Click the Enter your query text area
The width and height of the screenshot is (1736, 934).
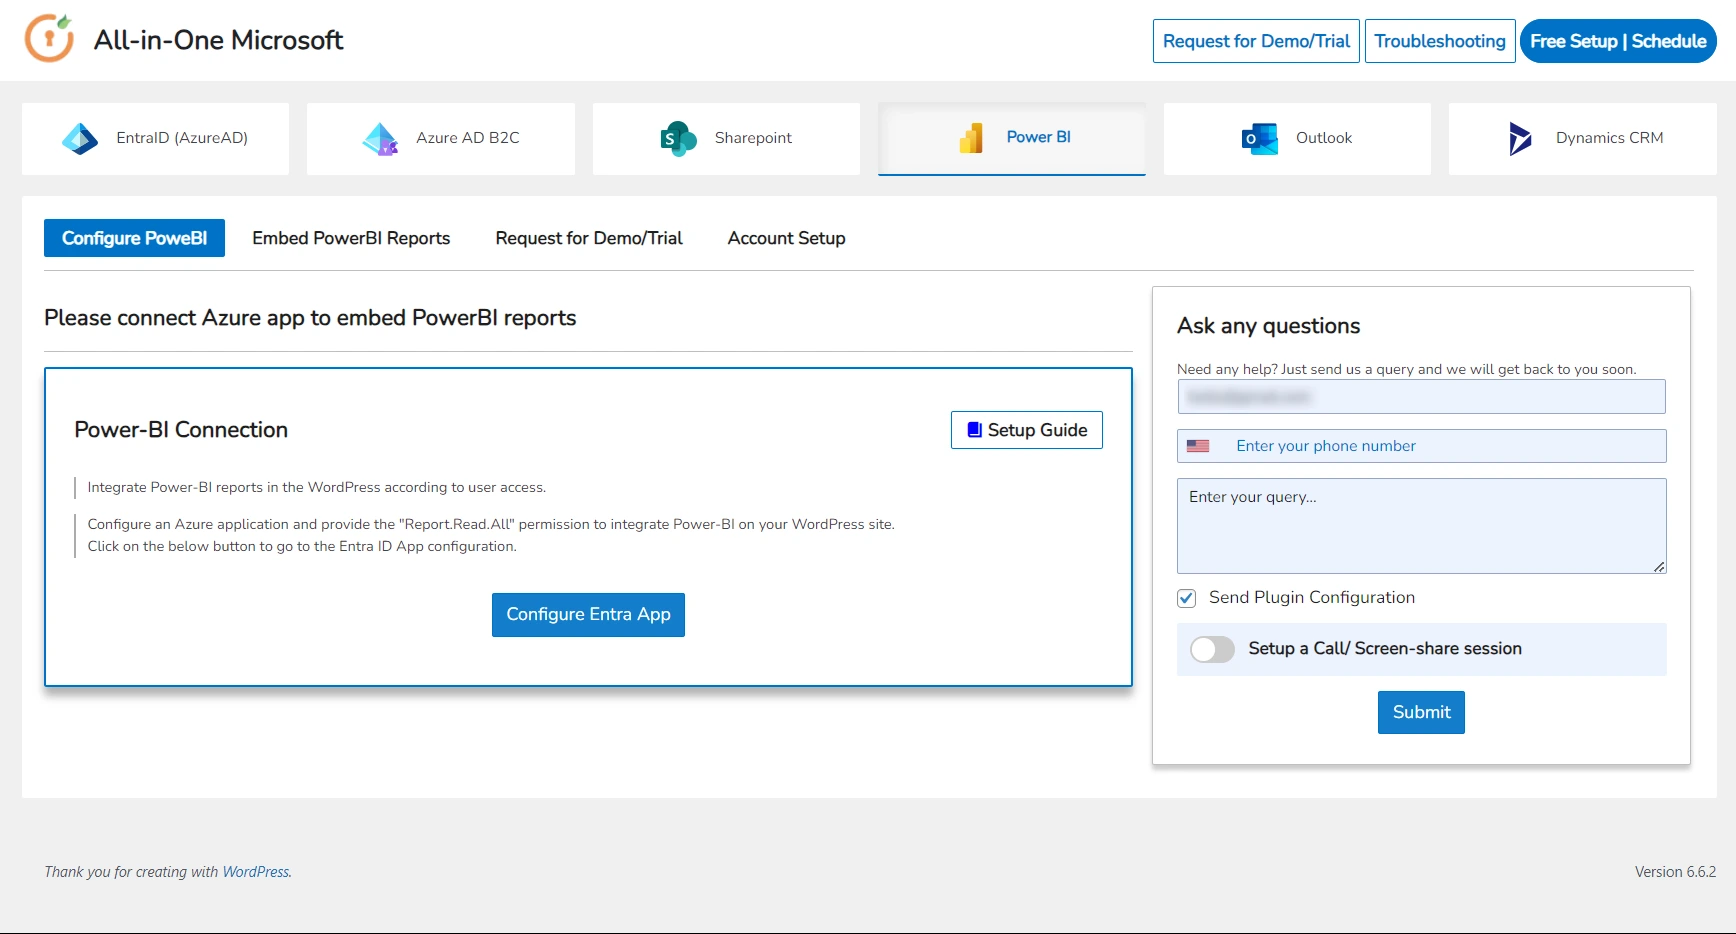pos(1421,526)
